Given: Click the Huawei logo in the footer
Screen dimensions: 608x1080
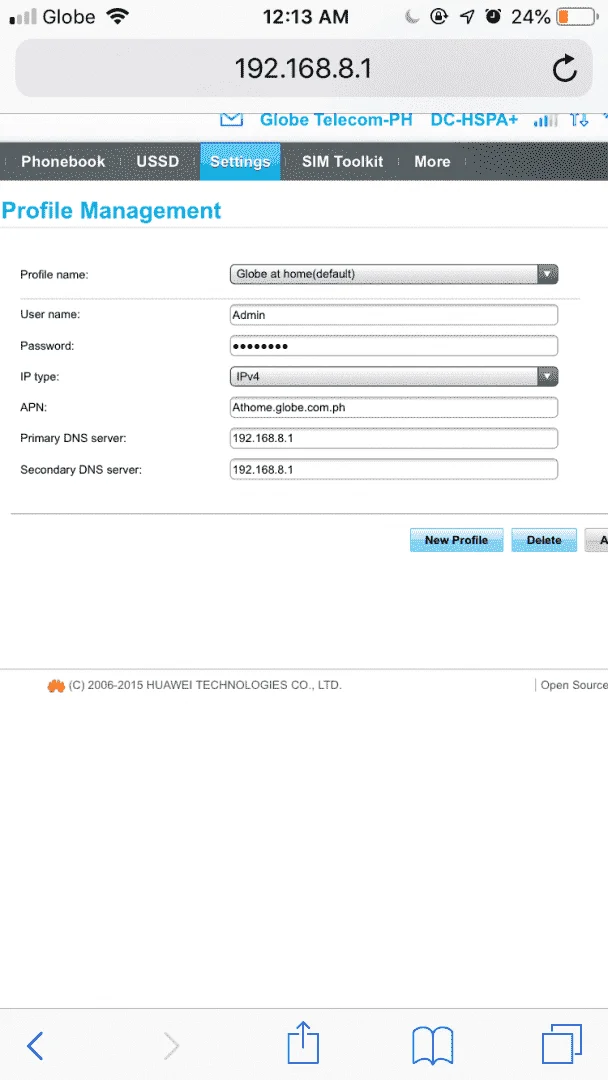Looking at the screenshot, I should click(56, 685).
